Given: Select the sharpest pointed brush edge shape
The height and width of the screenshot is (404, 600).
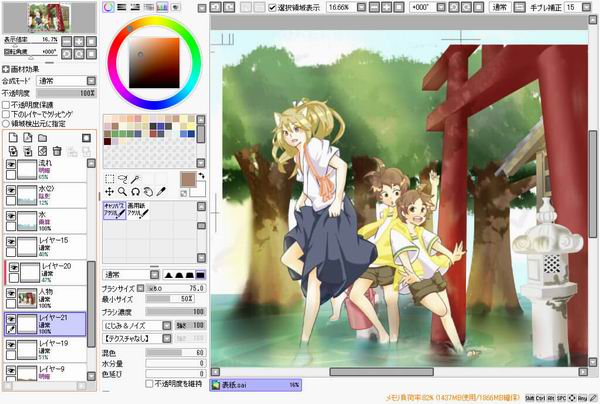Looking at the screenshot, I should 168,275.
